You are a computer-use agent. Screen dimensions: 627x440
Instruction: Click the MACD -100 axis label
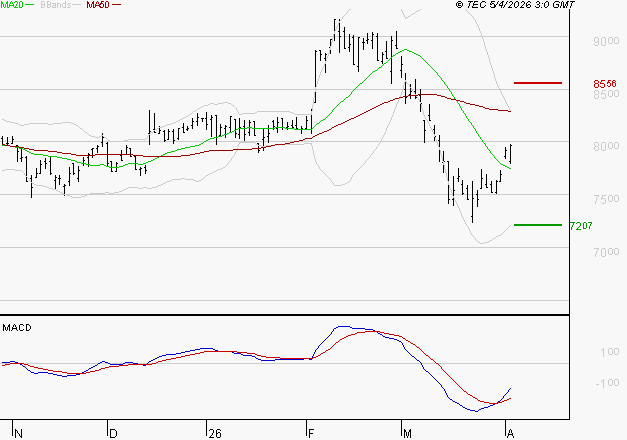tap(607, 383)
